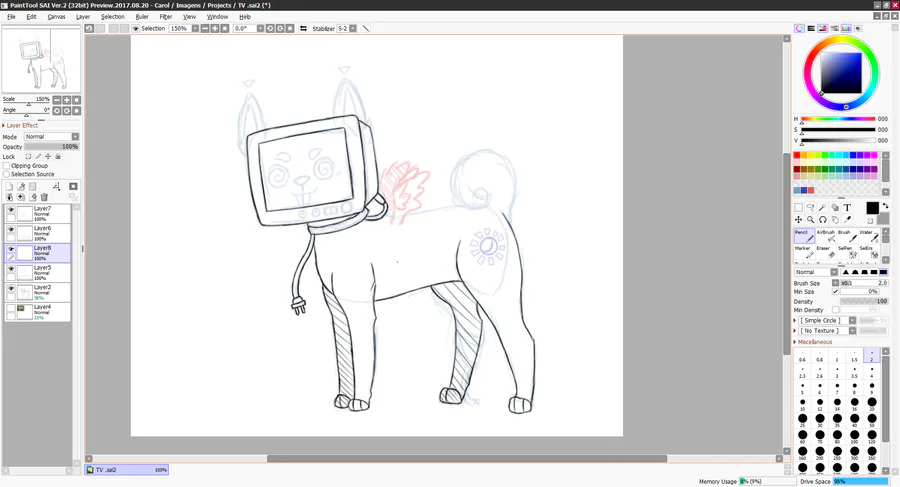Select the magic wand tool

click(x=823, y=207)
